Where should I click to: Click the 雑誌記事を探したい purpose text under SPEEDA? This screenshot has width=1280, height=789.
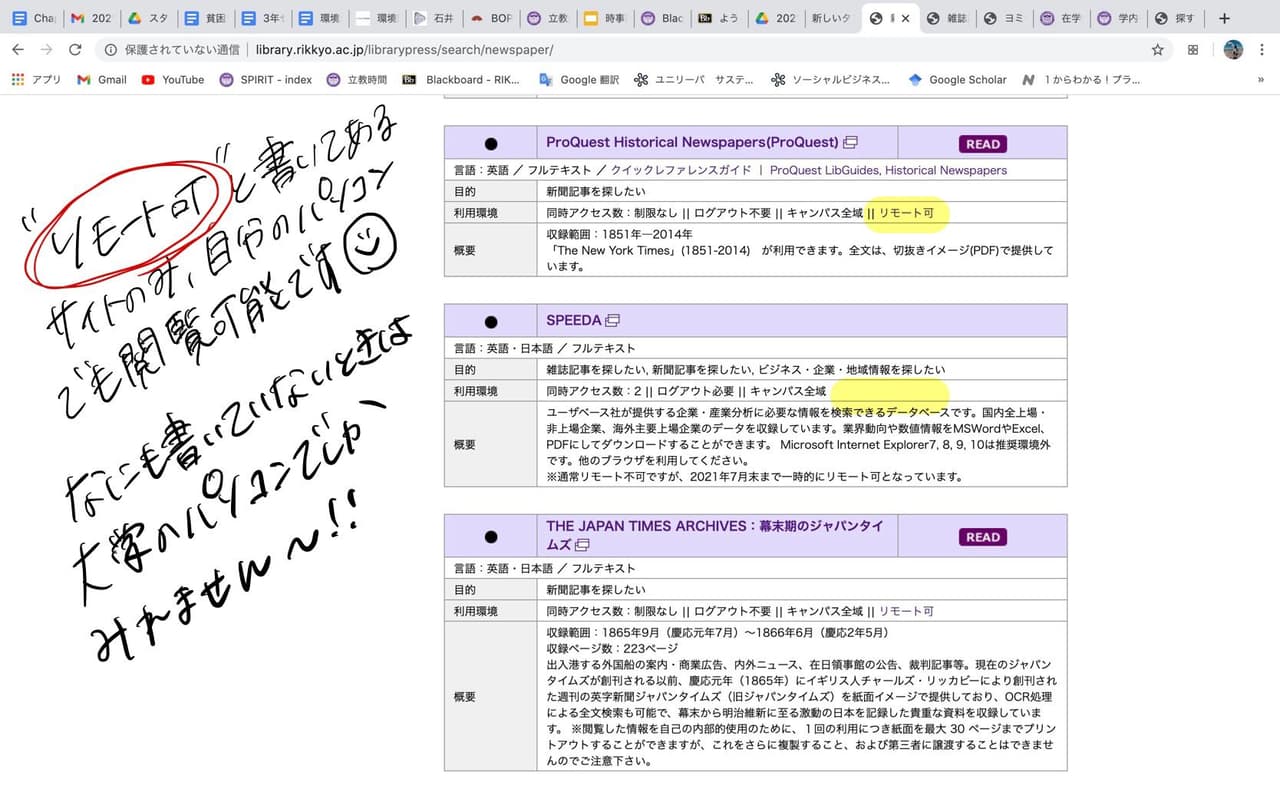595,370
